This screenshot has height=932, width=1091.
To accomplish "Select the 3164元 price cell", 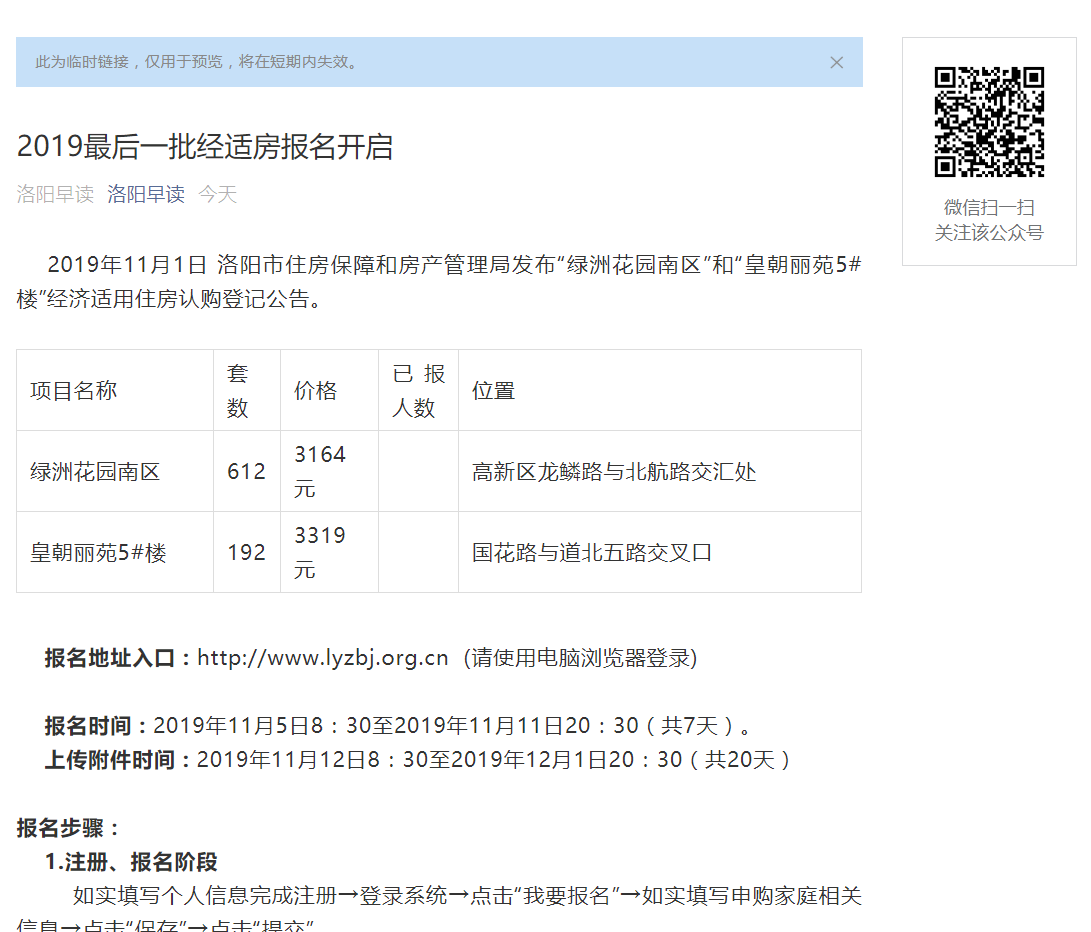I will [x=329, y=472].
